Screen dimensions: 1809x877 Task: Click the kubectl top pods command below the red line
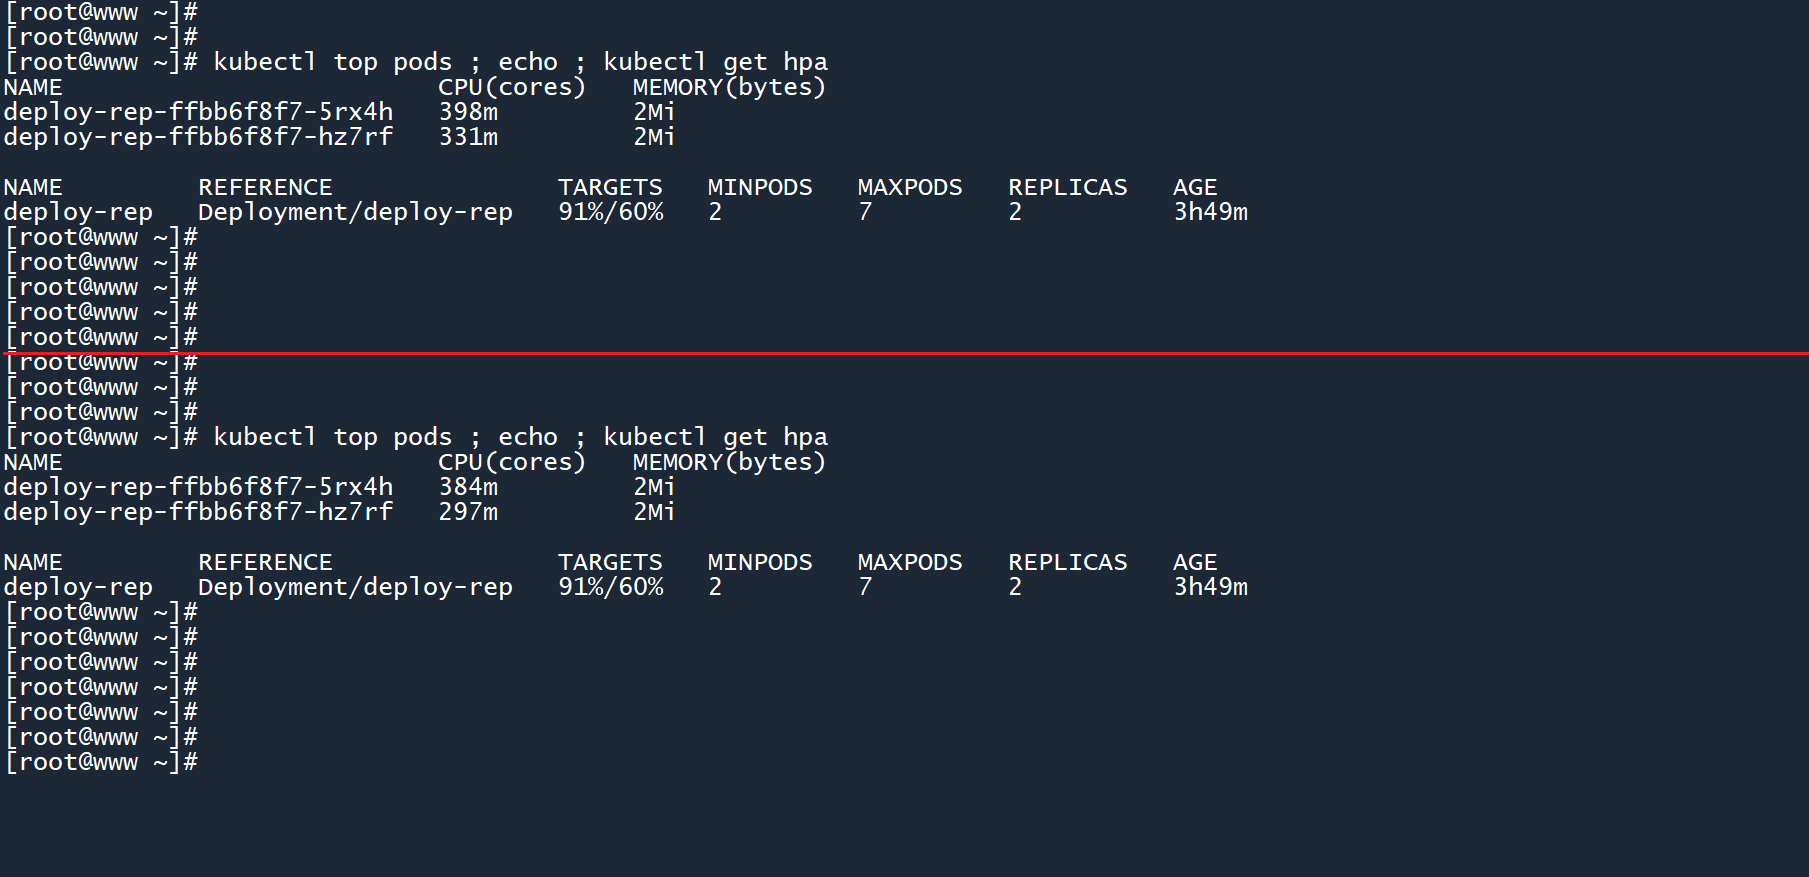(x=332, y=437)
